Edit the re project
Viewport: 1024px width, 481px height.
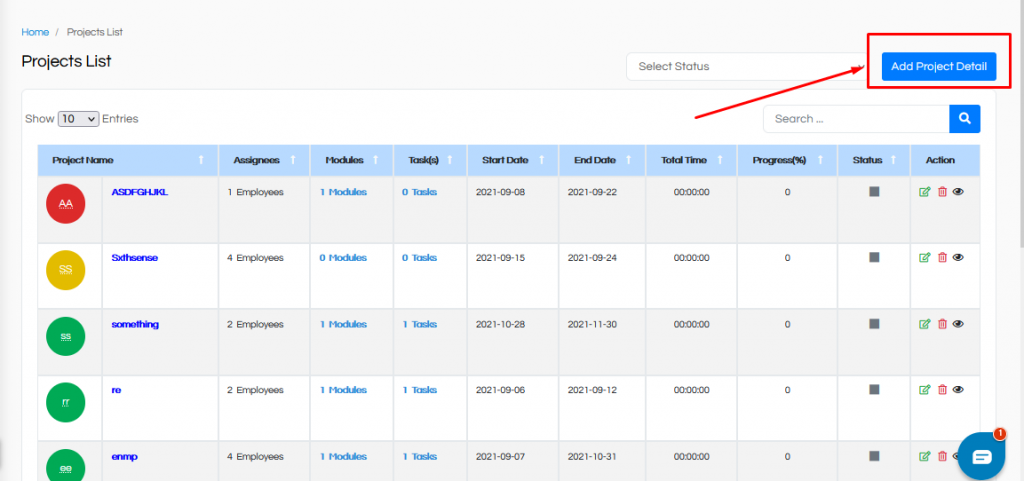click(925, 390)
